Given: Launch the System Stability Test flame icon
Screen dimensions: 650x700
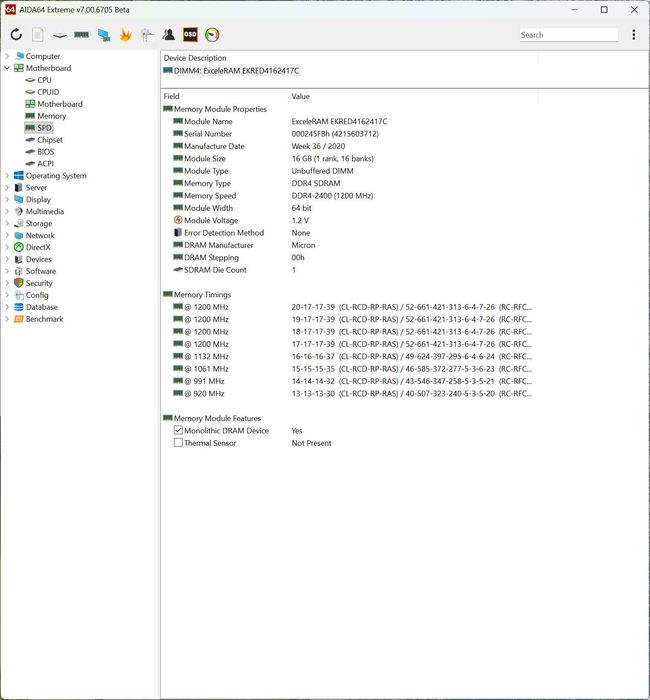Looking at the screenshot, I should (125, 35).
